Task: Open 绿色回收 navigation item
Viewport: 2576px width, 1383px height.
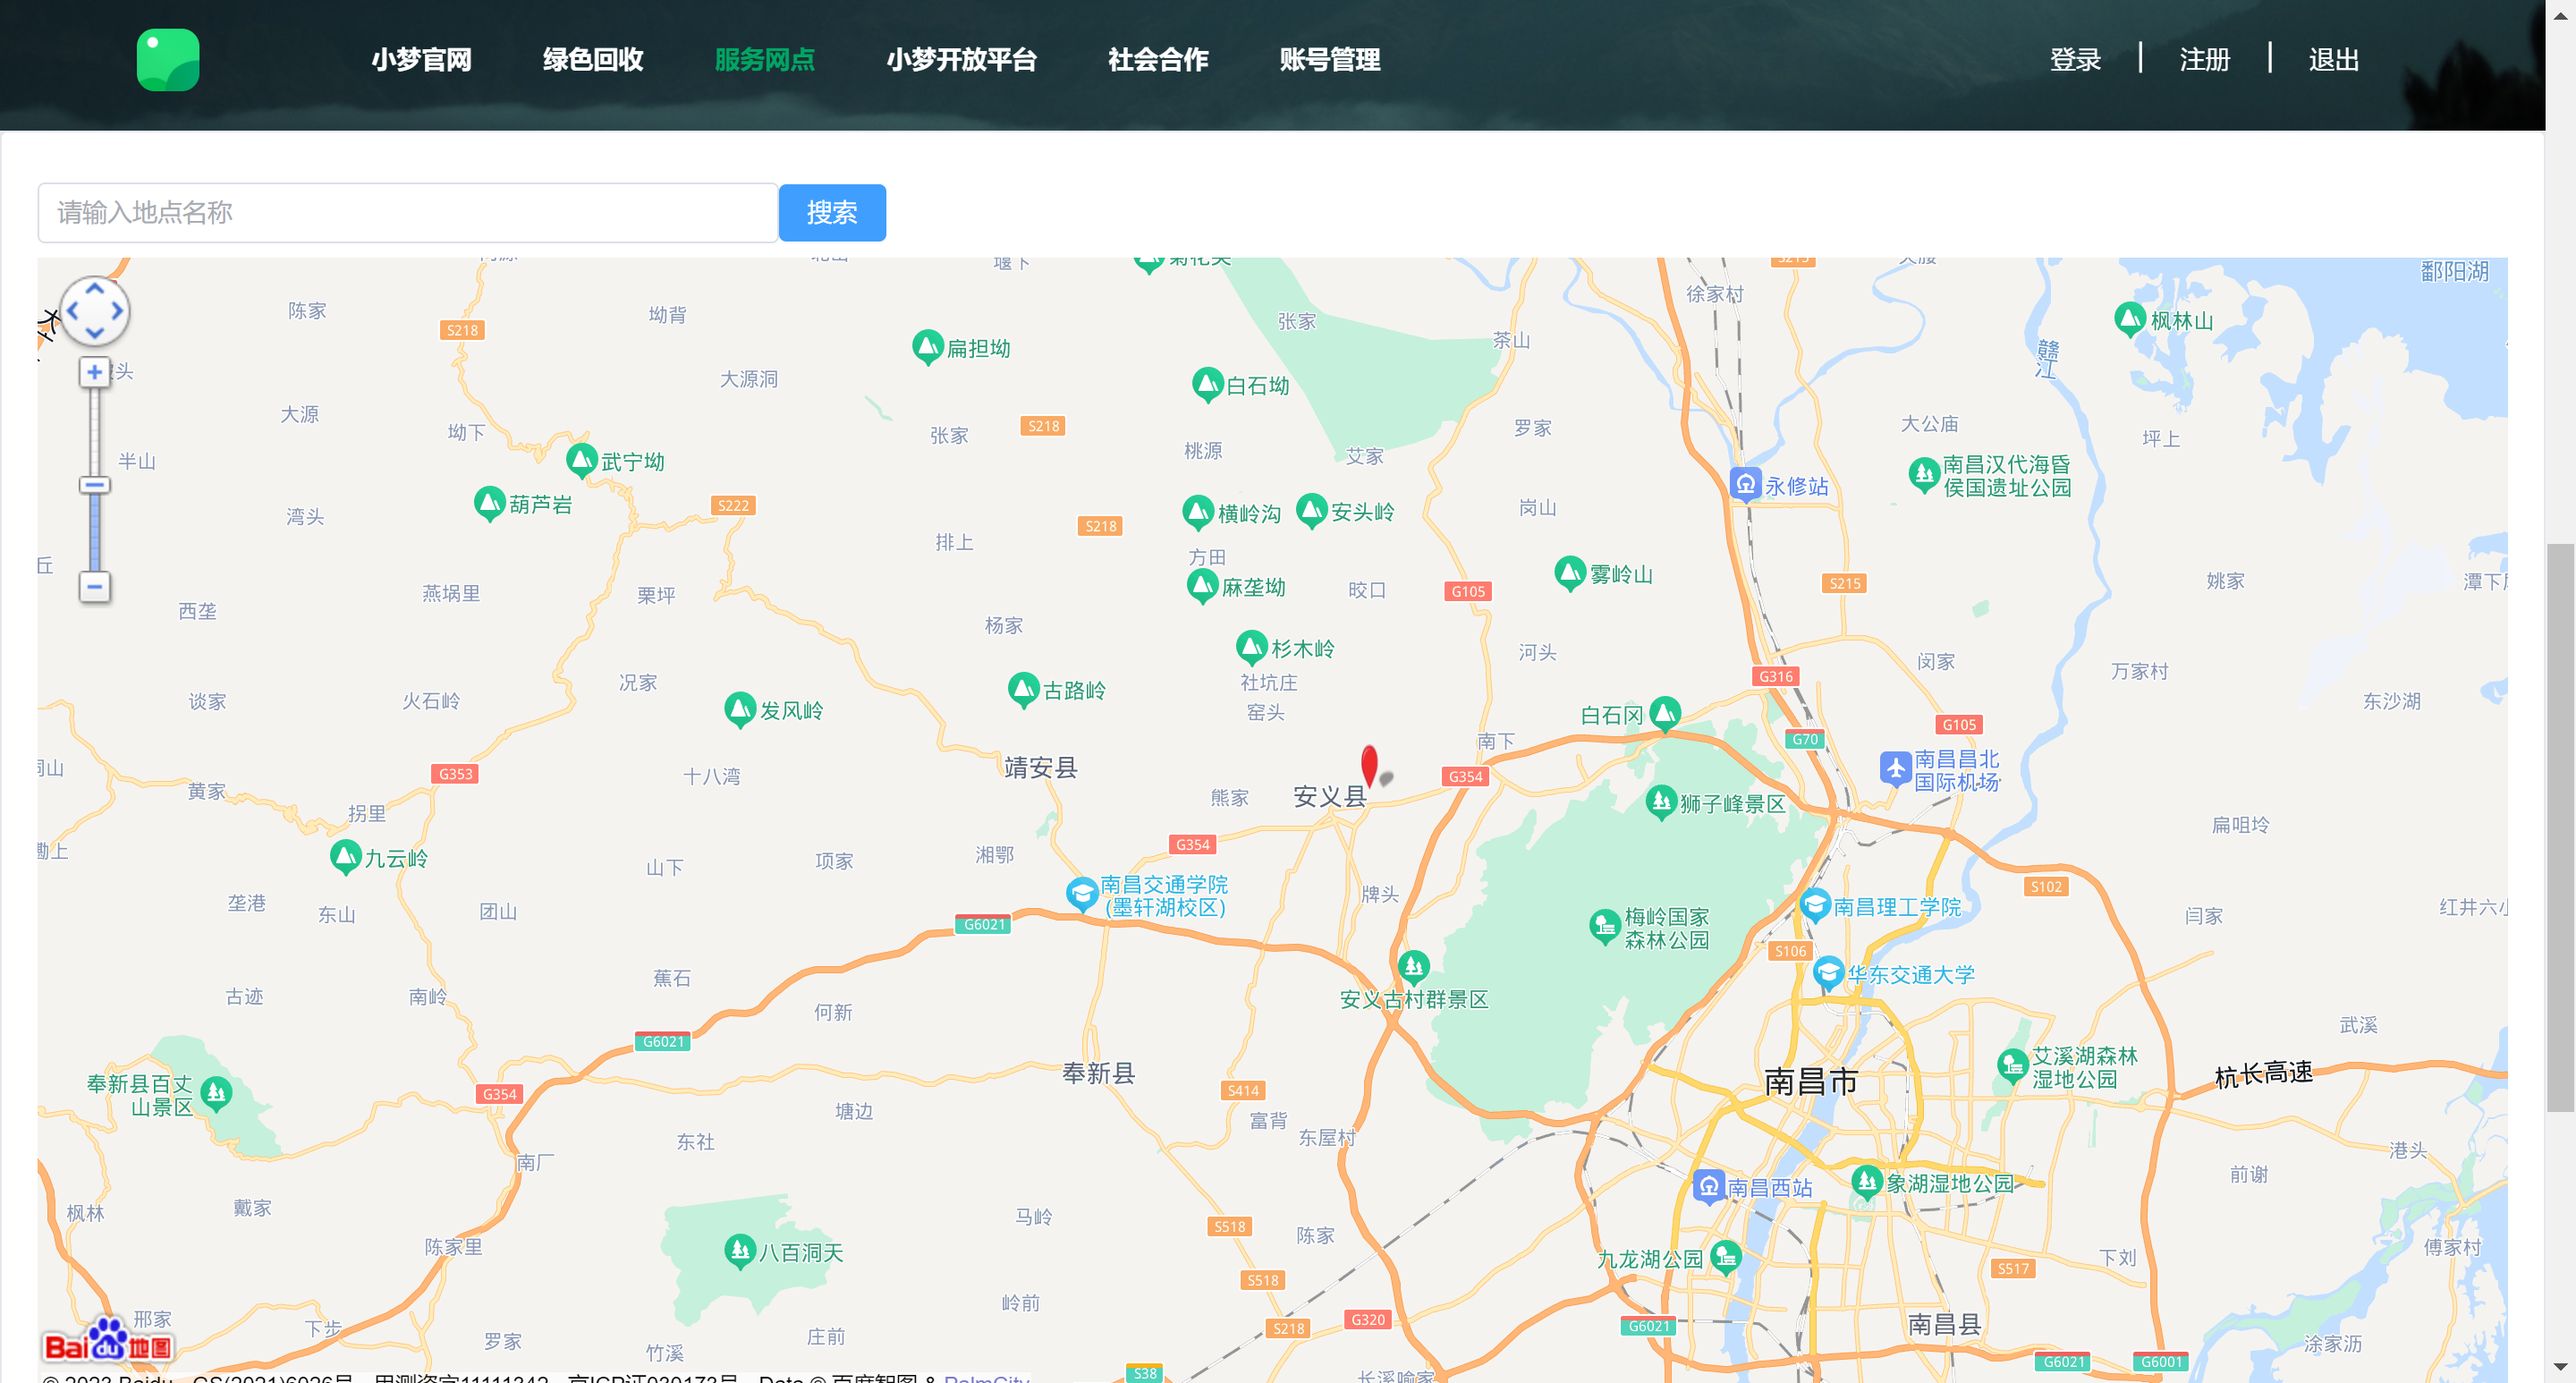Action: point(593,60)
